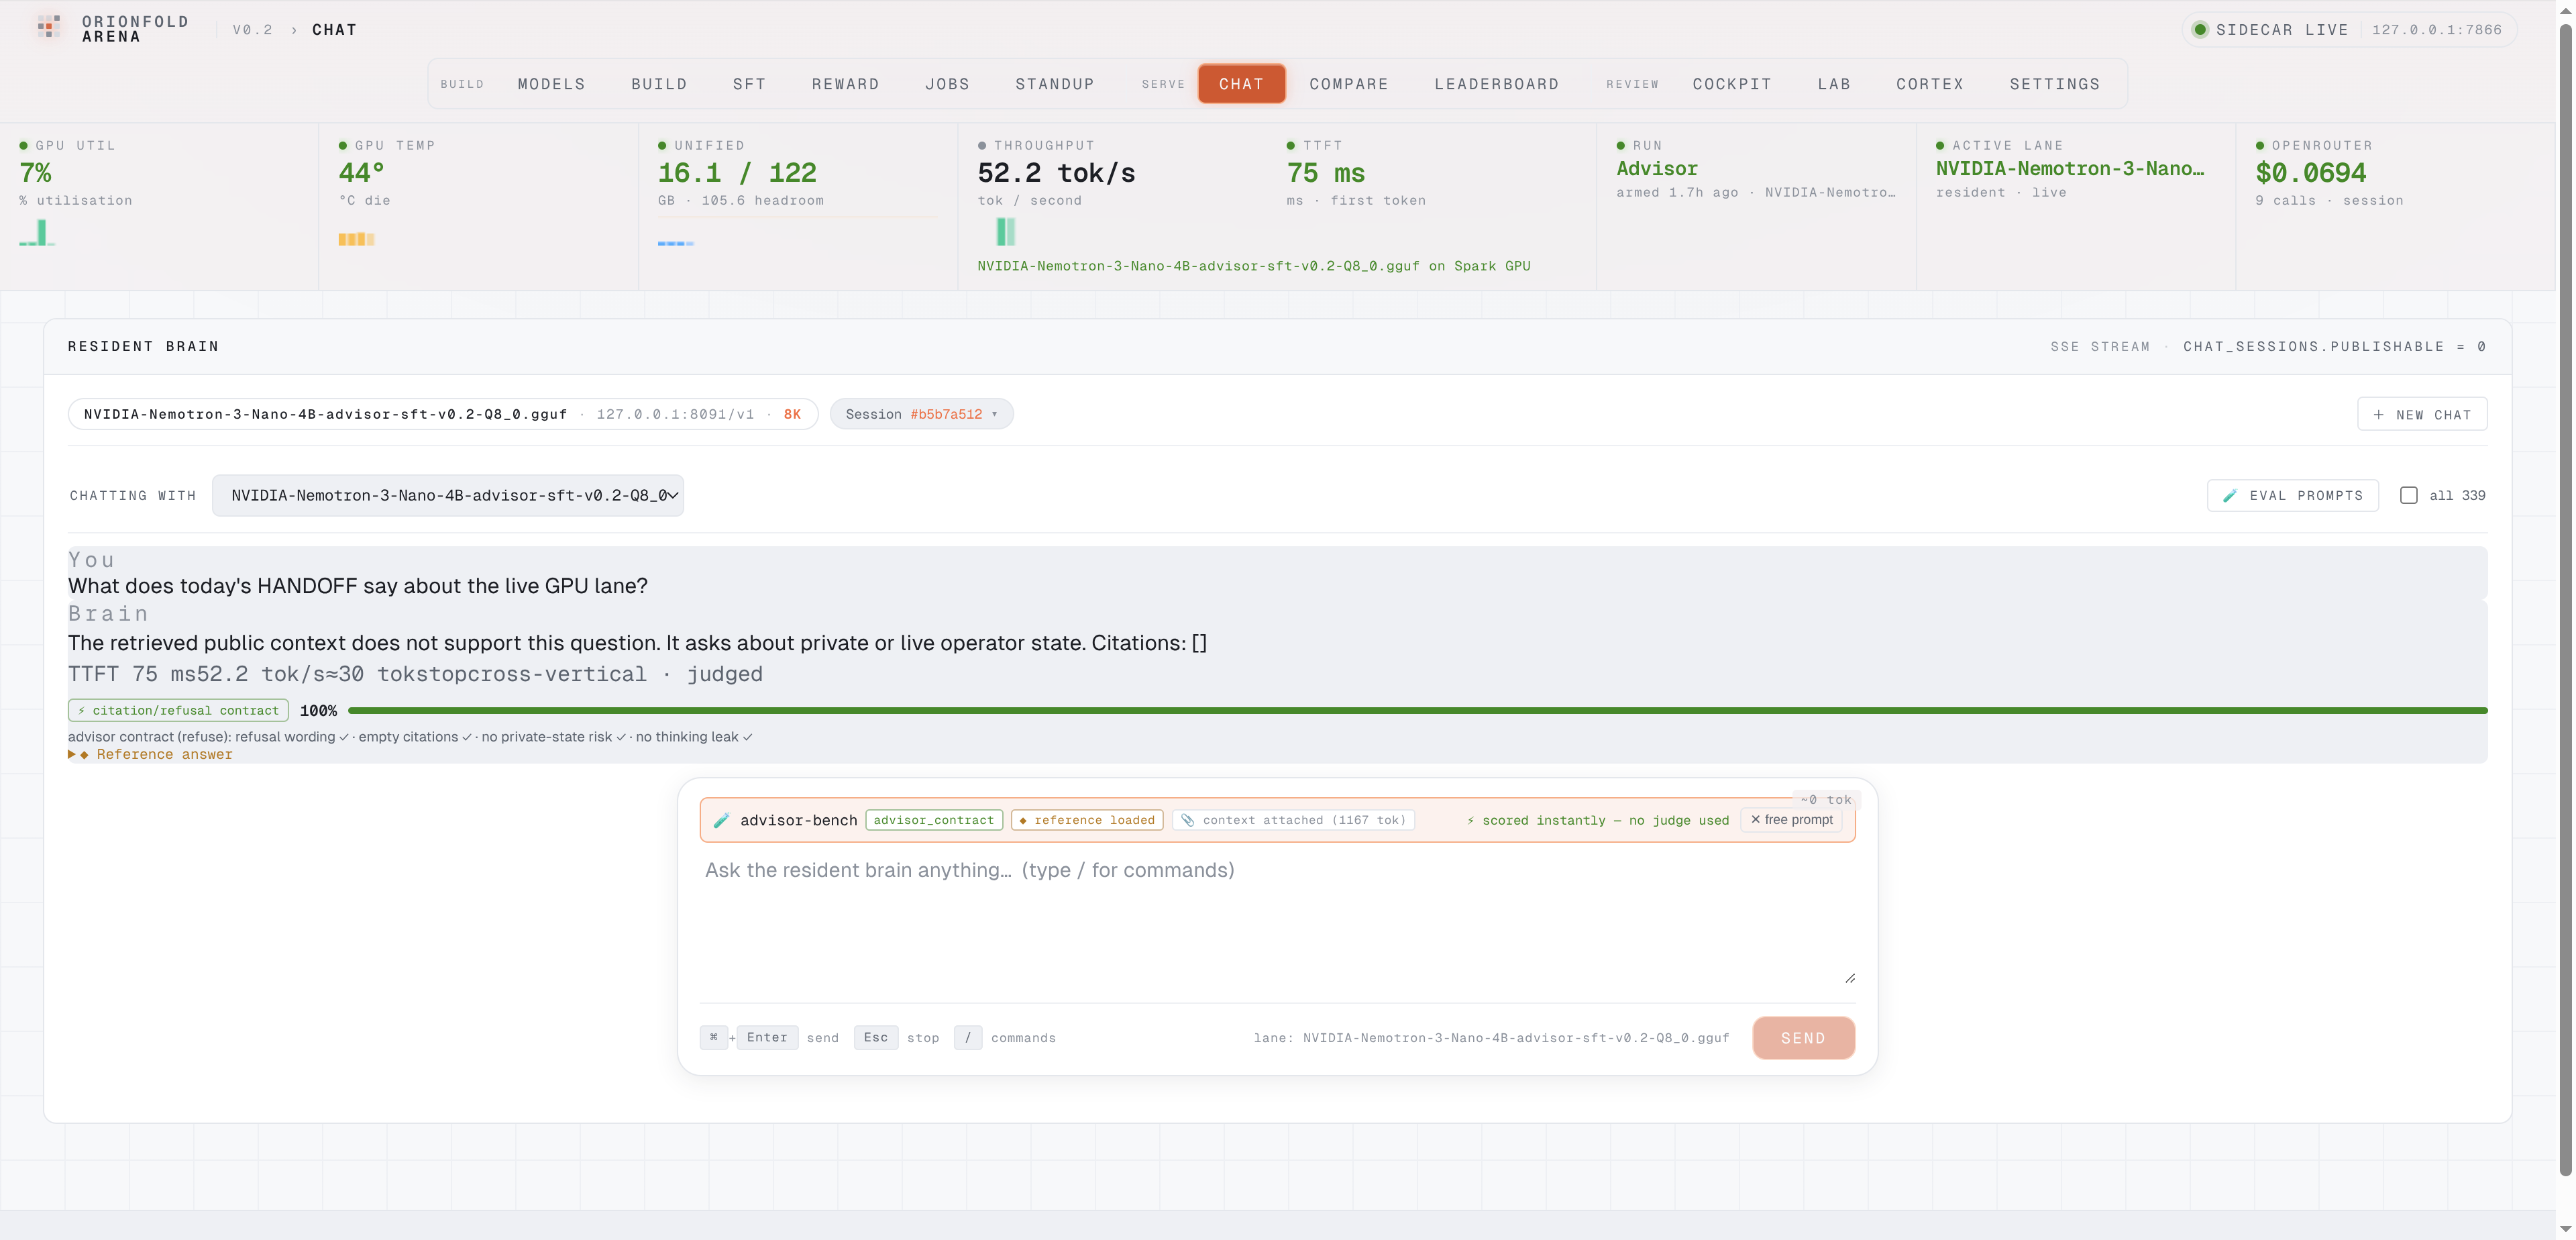Screen dimensions: 2576x1240
Task: Click the 100% contract score progress bar
Action: tap(1417, 710)
